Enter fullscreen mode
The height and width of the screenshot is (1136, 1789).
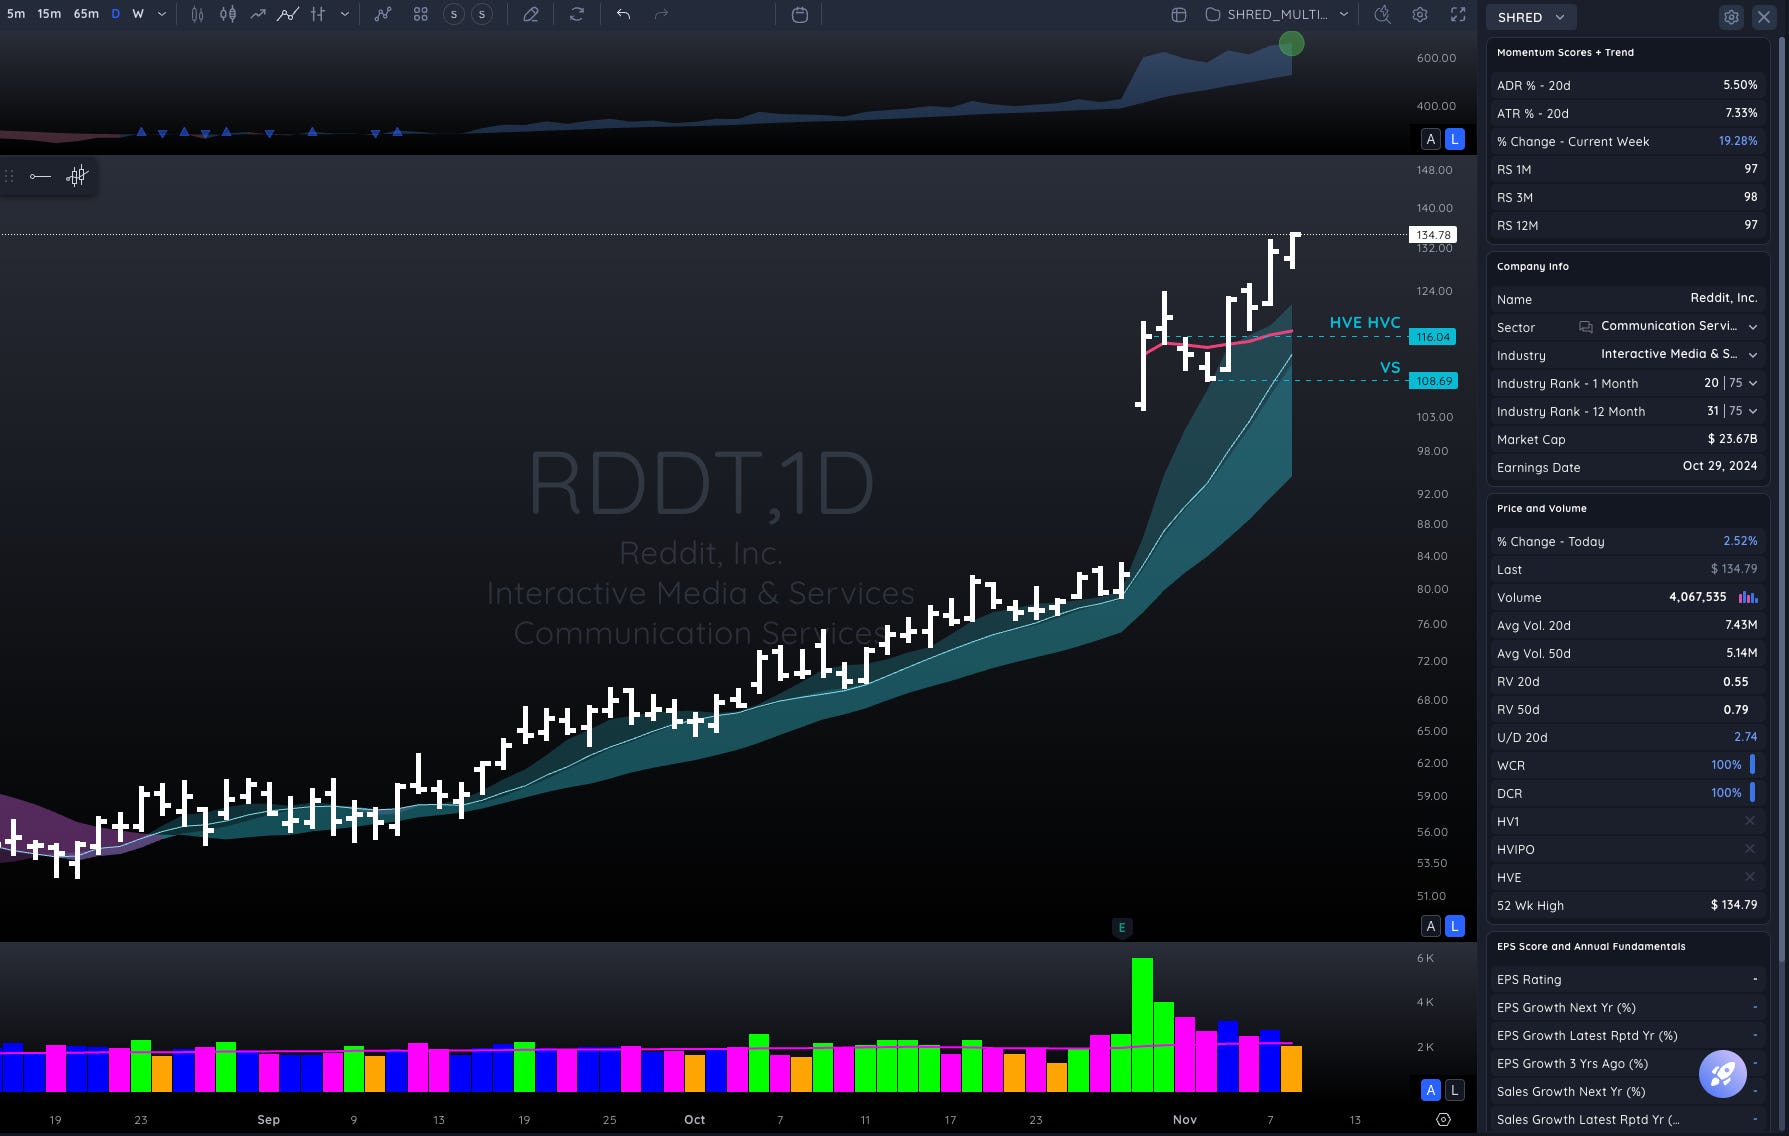tap(1458, 14)
